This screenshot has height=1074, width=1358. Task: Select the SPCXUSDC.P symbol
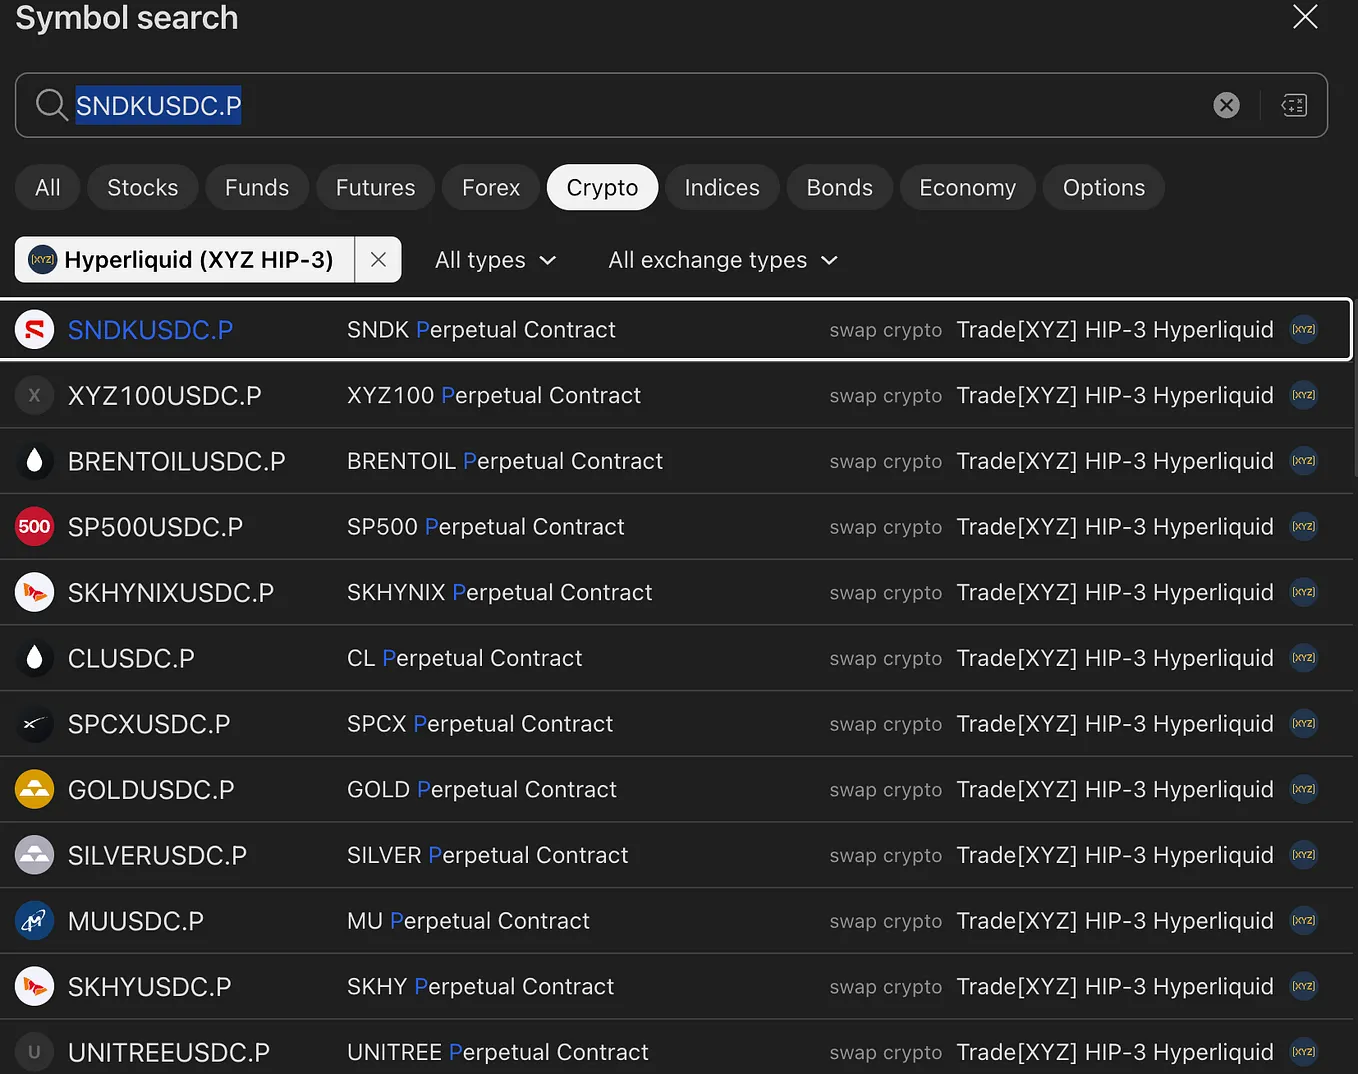677,724
